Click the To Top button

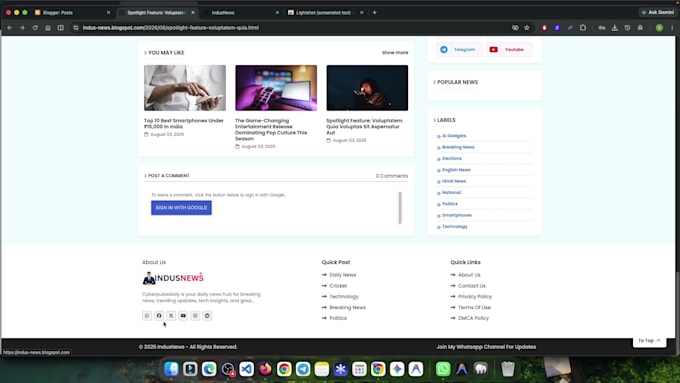coord(649,340)
